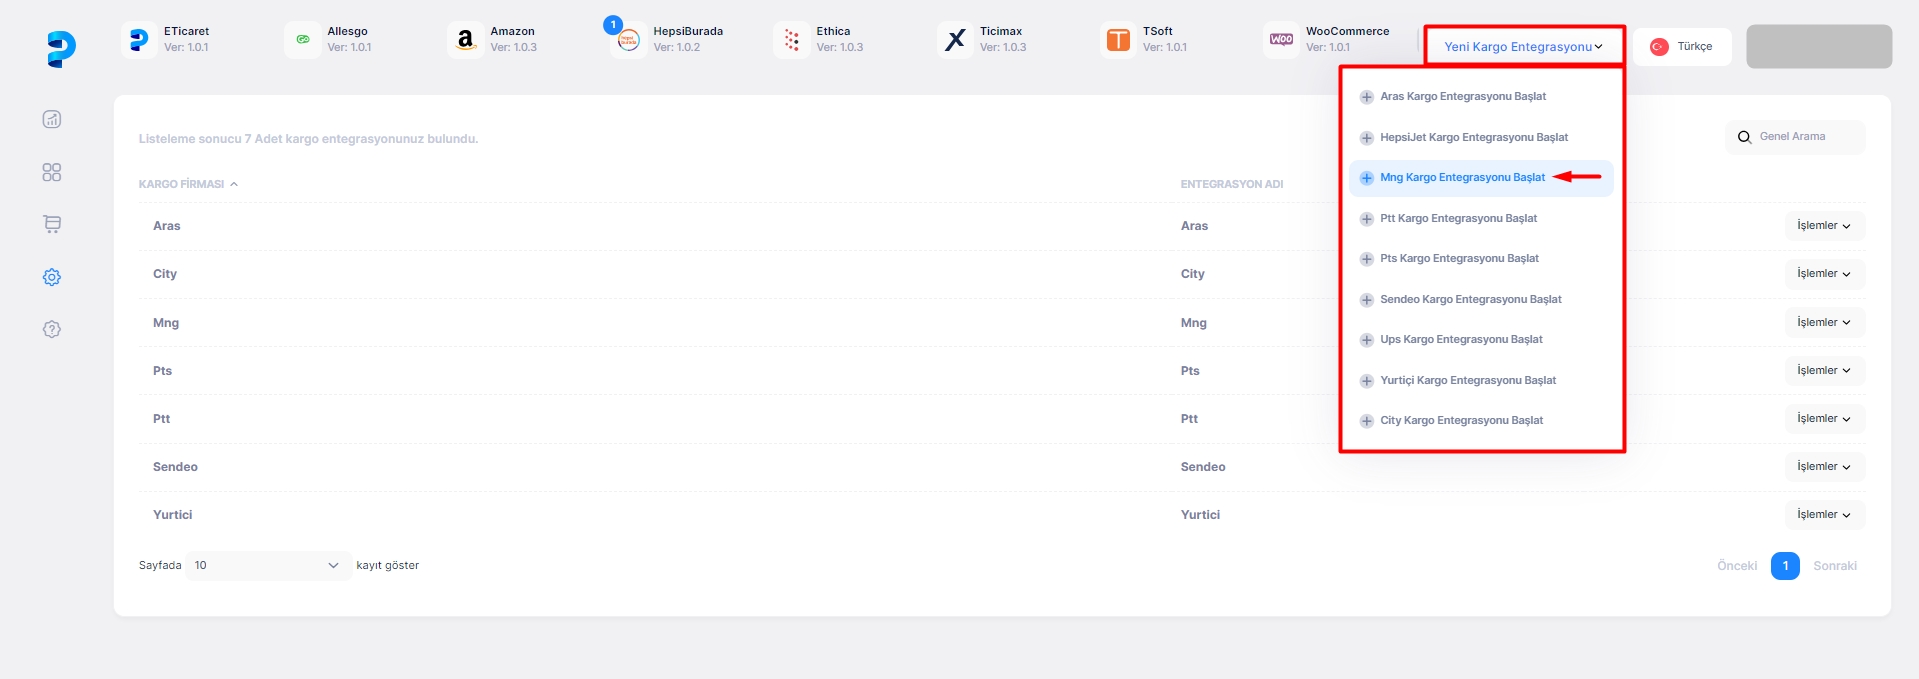Open the records per page selector
The height and width of the screenshot is (679, 1919).
click(x=267, y=566)
